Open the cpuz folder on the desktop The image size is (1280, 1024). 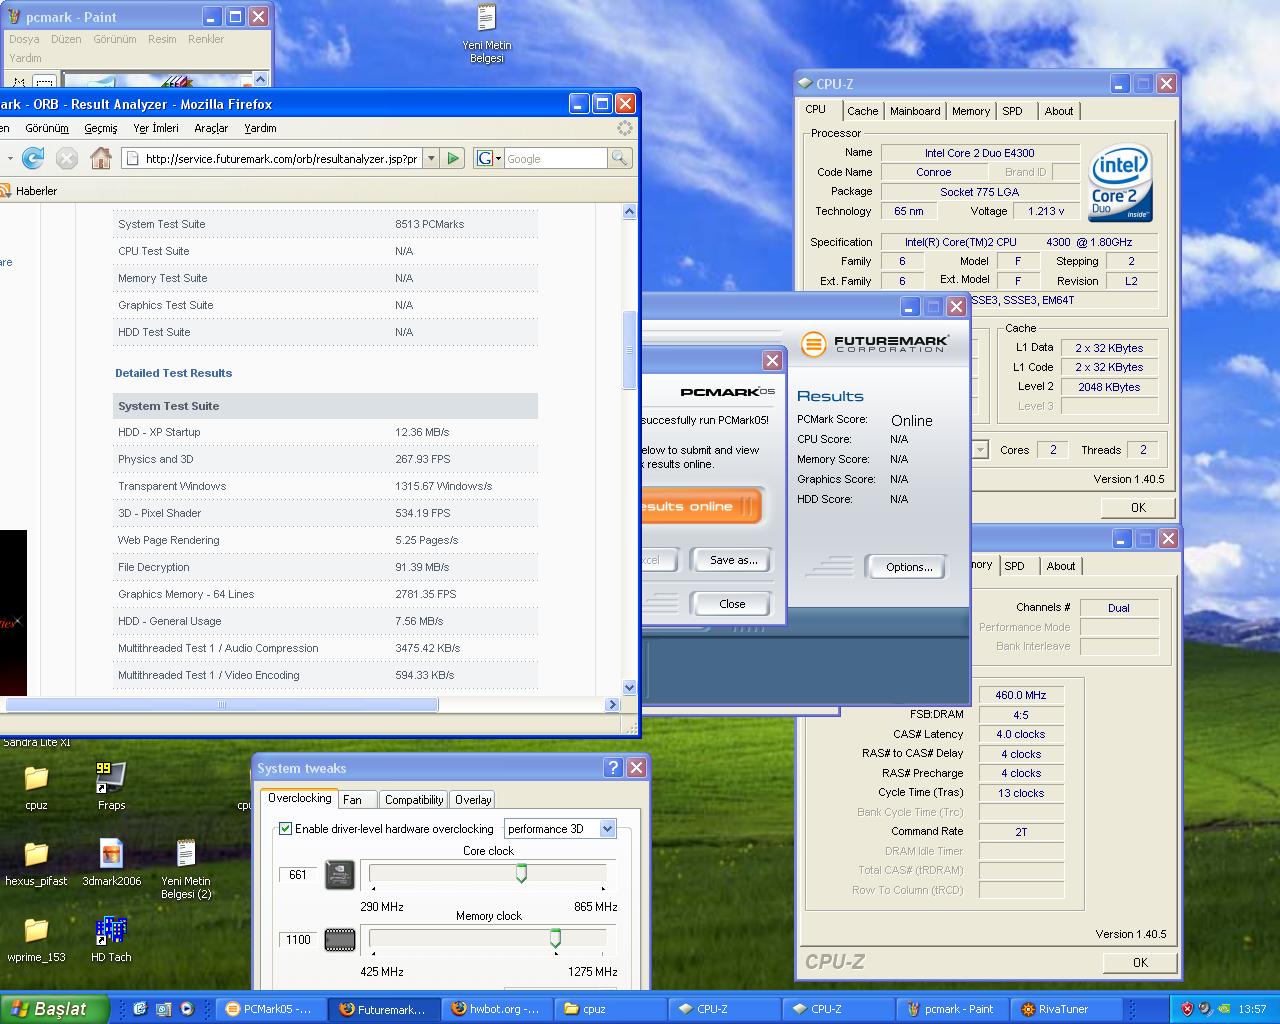pos(36,786)
